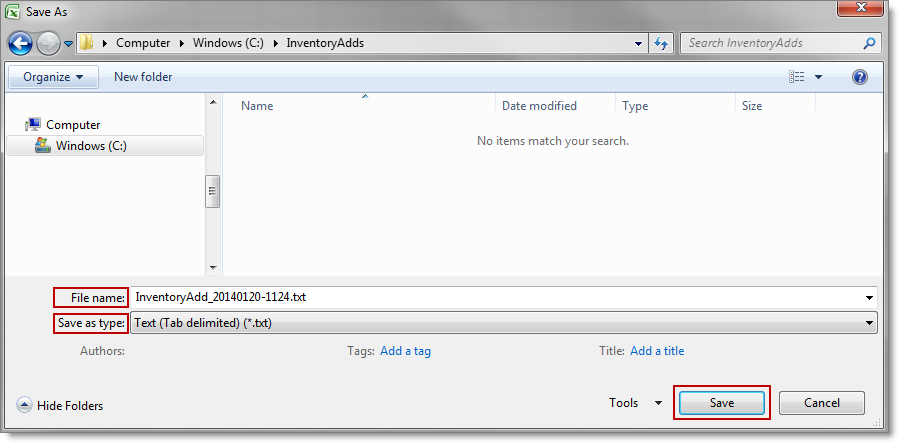
Task: Open the Organize dropdown menu
Action: (54, 77)
